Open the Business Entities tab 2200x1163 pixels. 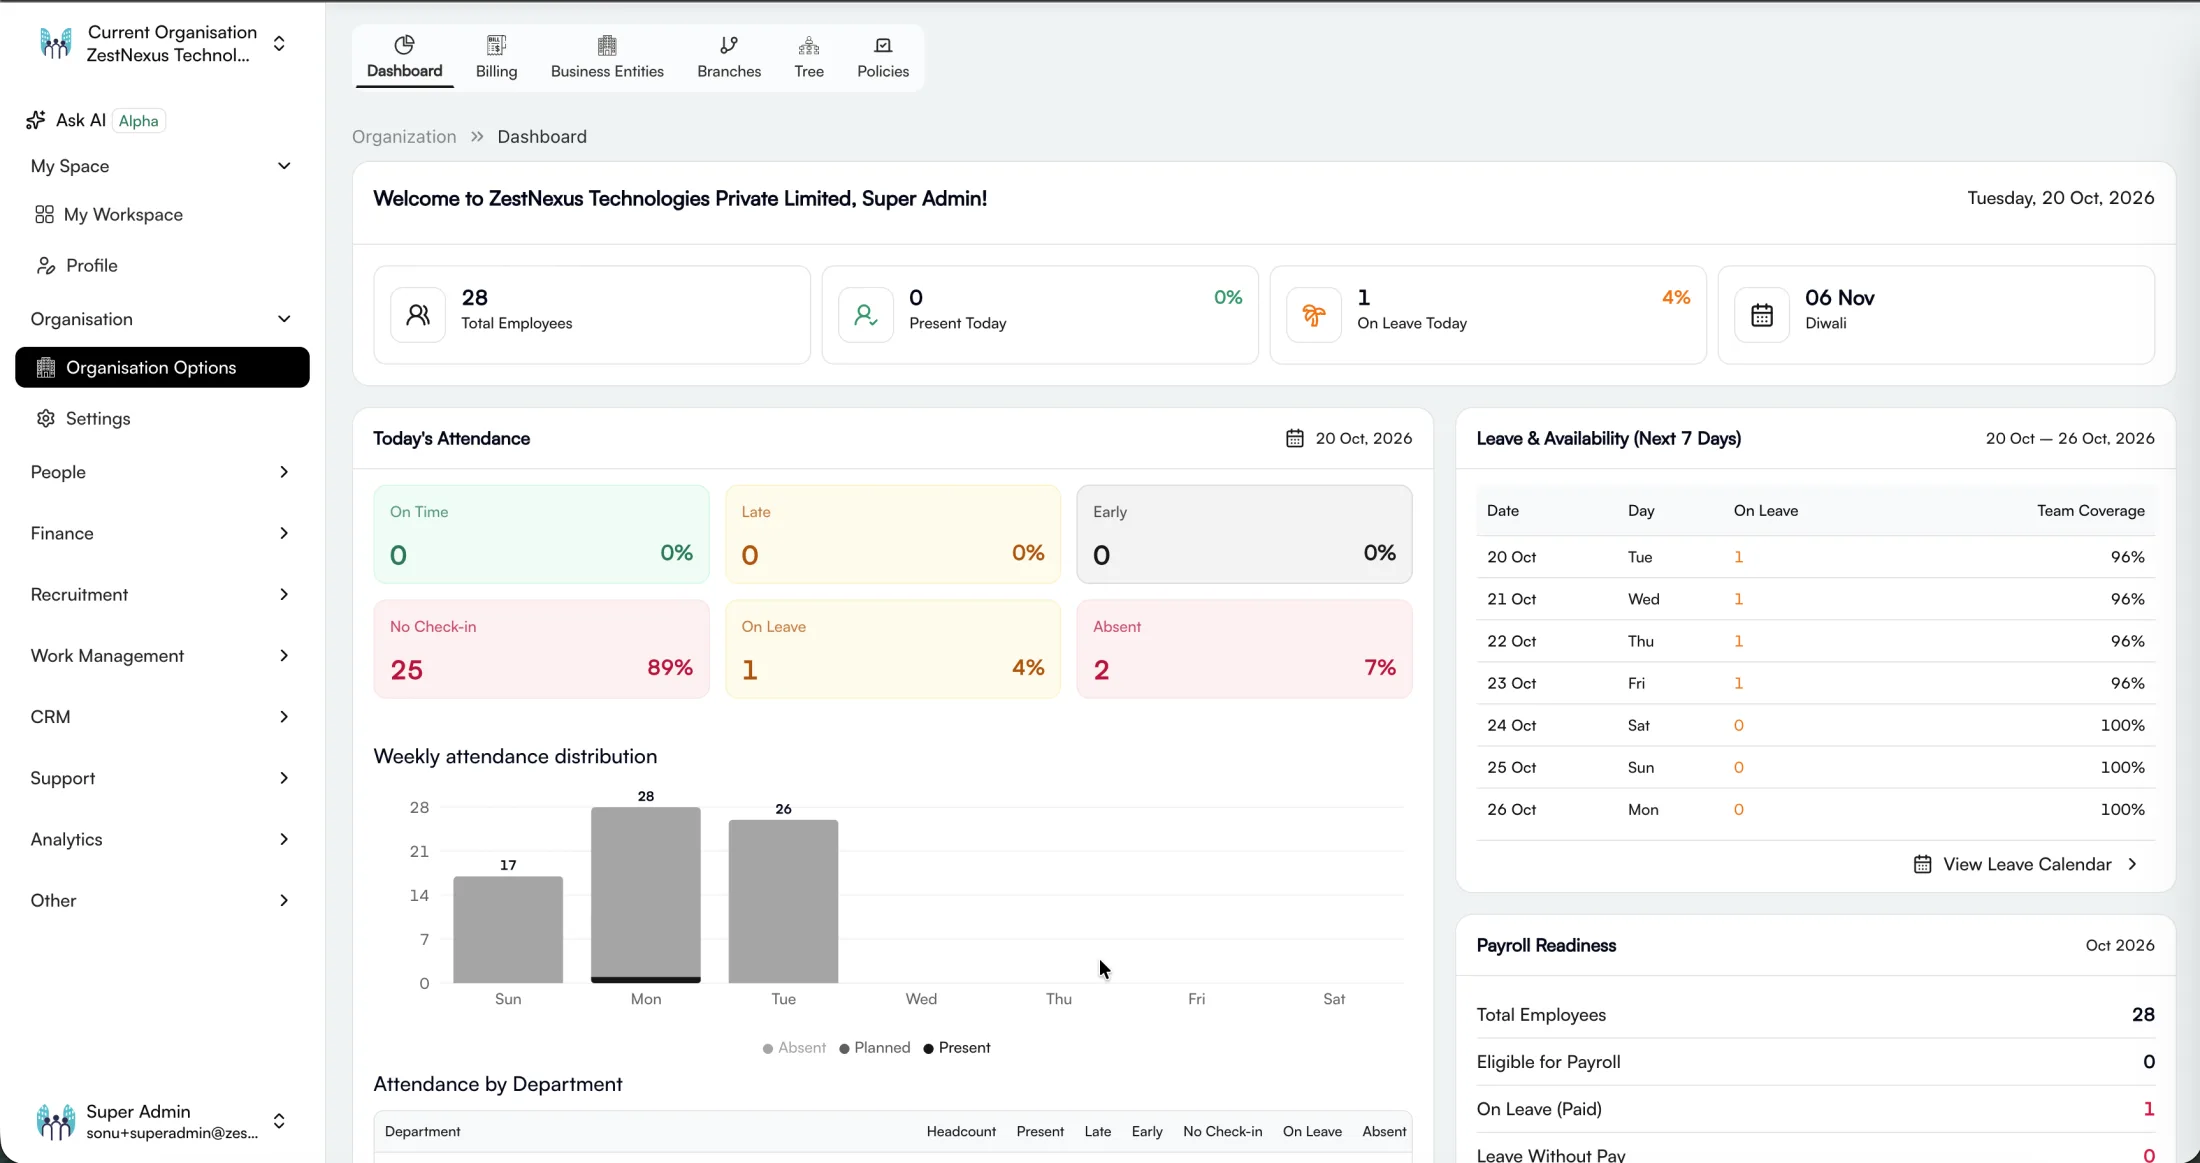click(x=607, y=57)
